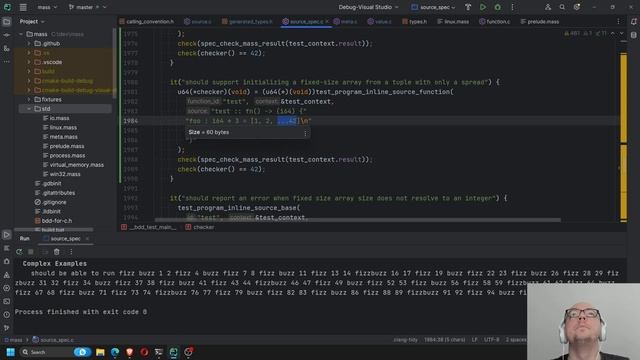
Task: Click the editor horizontal scrollbar
Action: [358, 220]
